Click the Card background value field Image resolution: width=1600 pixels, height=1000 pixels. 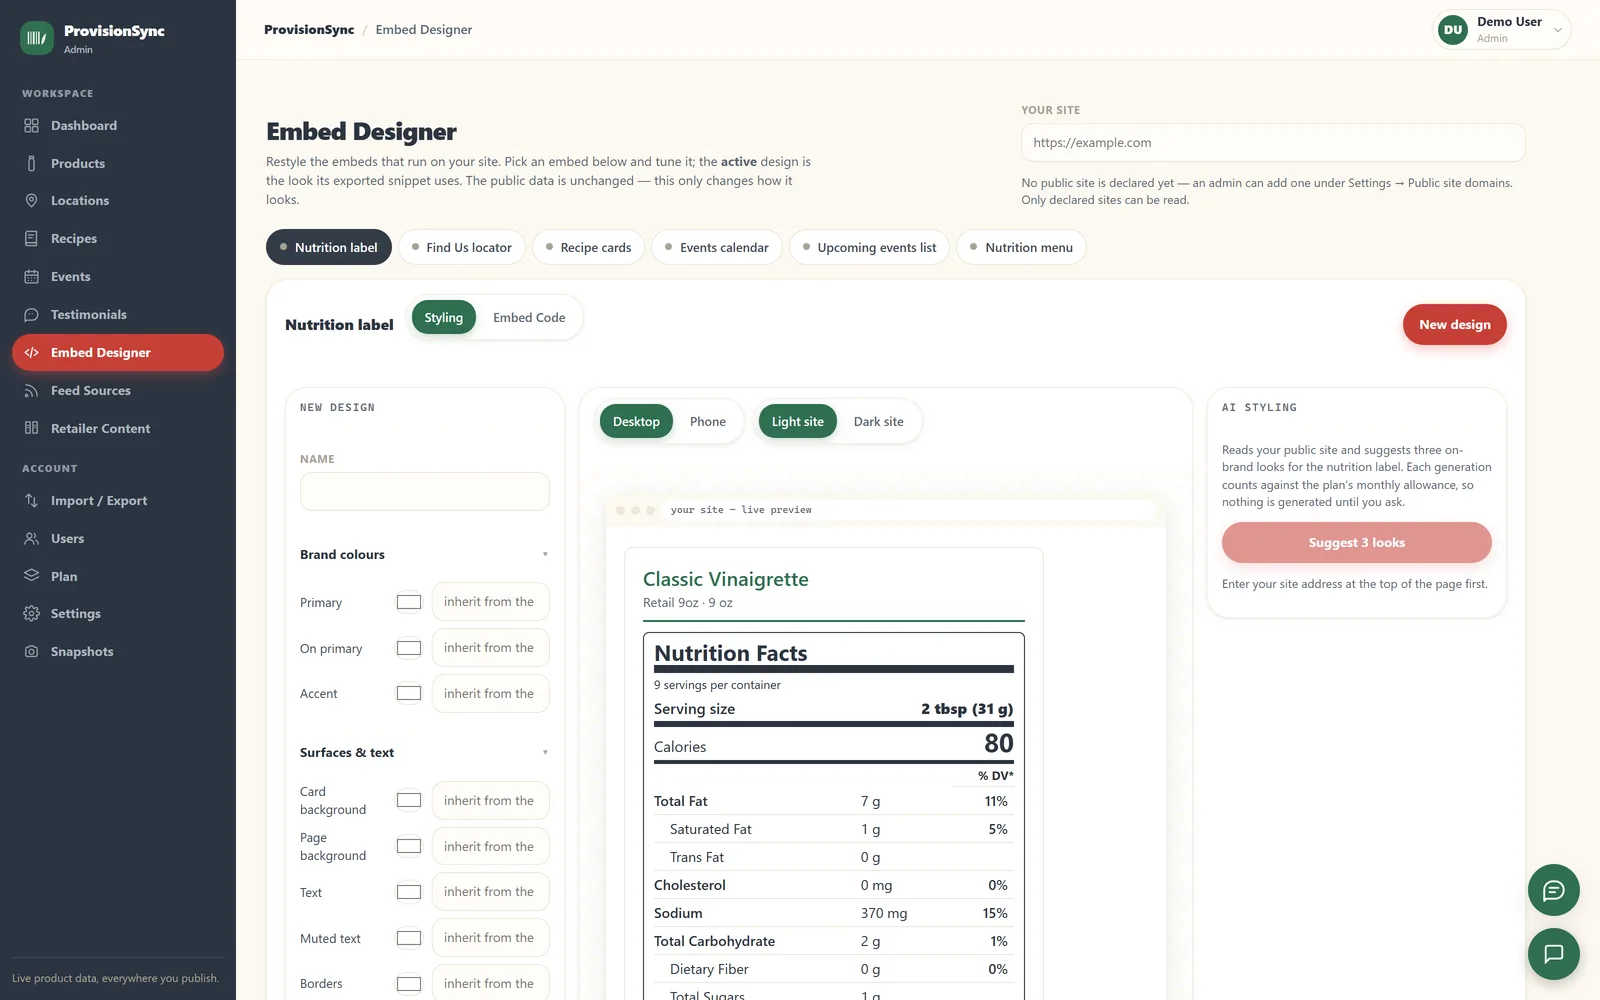click(x=491, y=801)
